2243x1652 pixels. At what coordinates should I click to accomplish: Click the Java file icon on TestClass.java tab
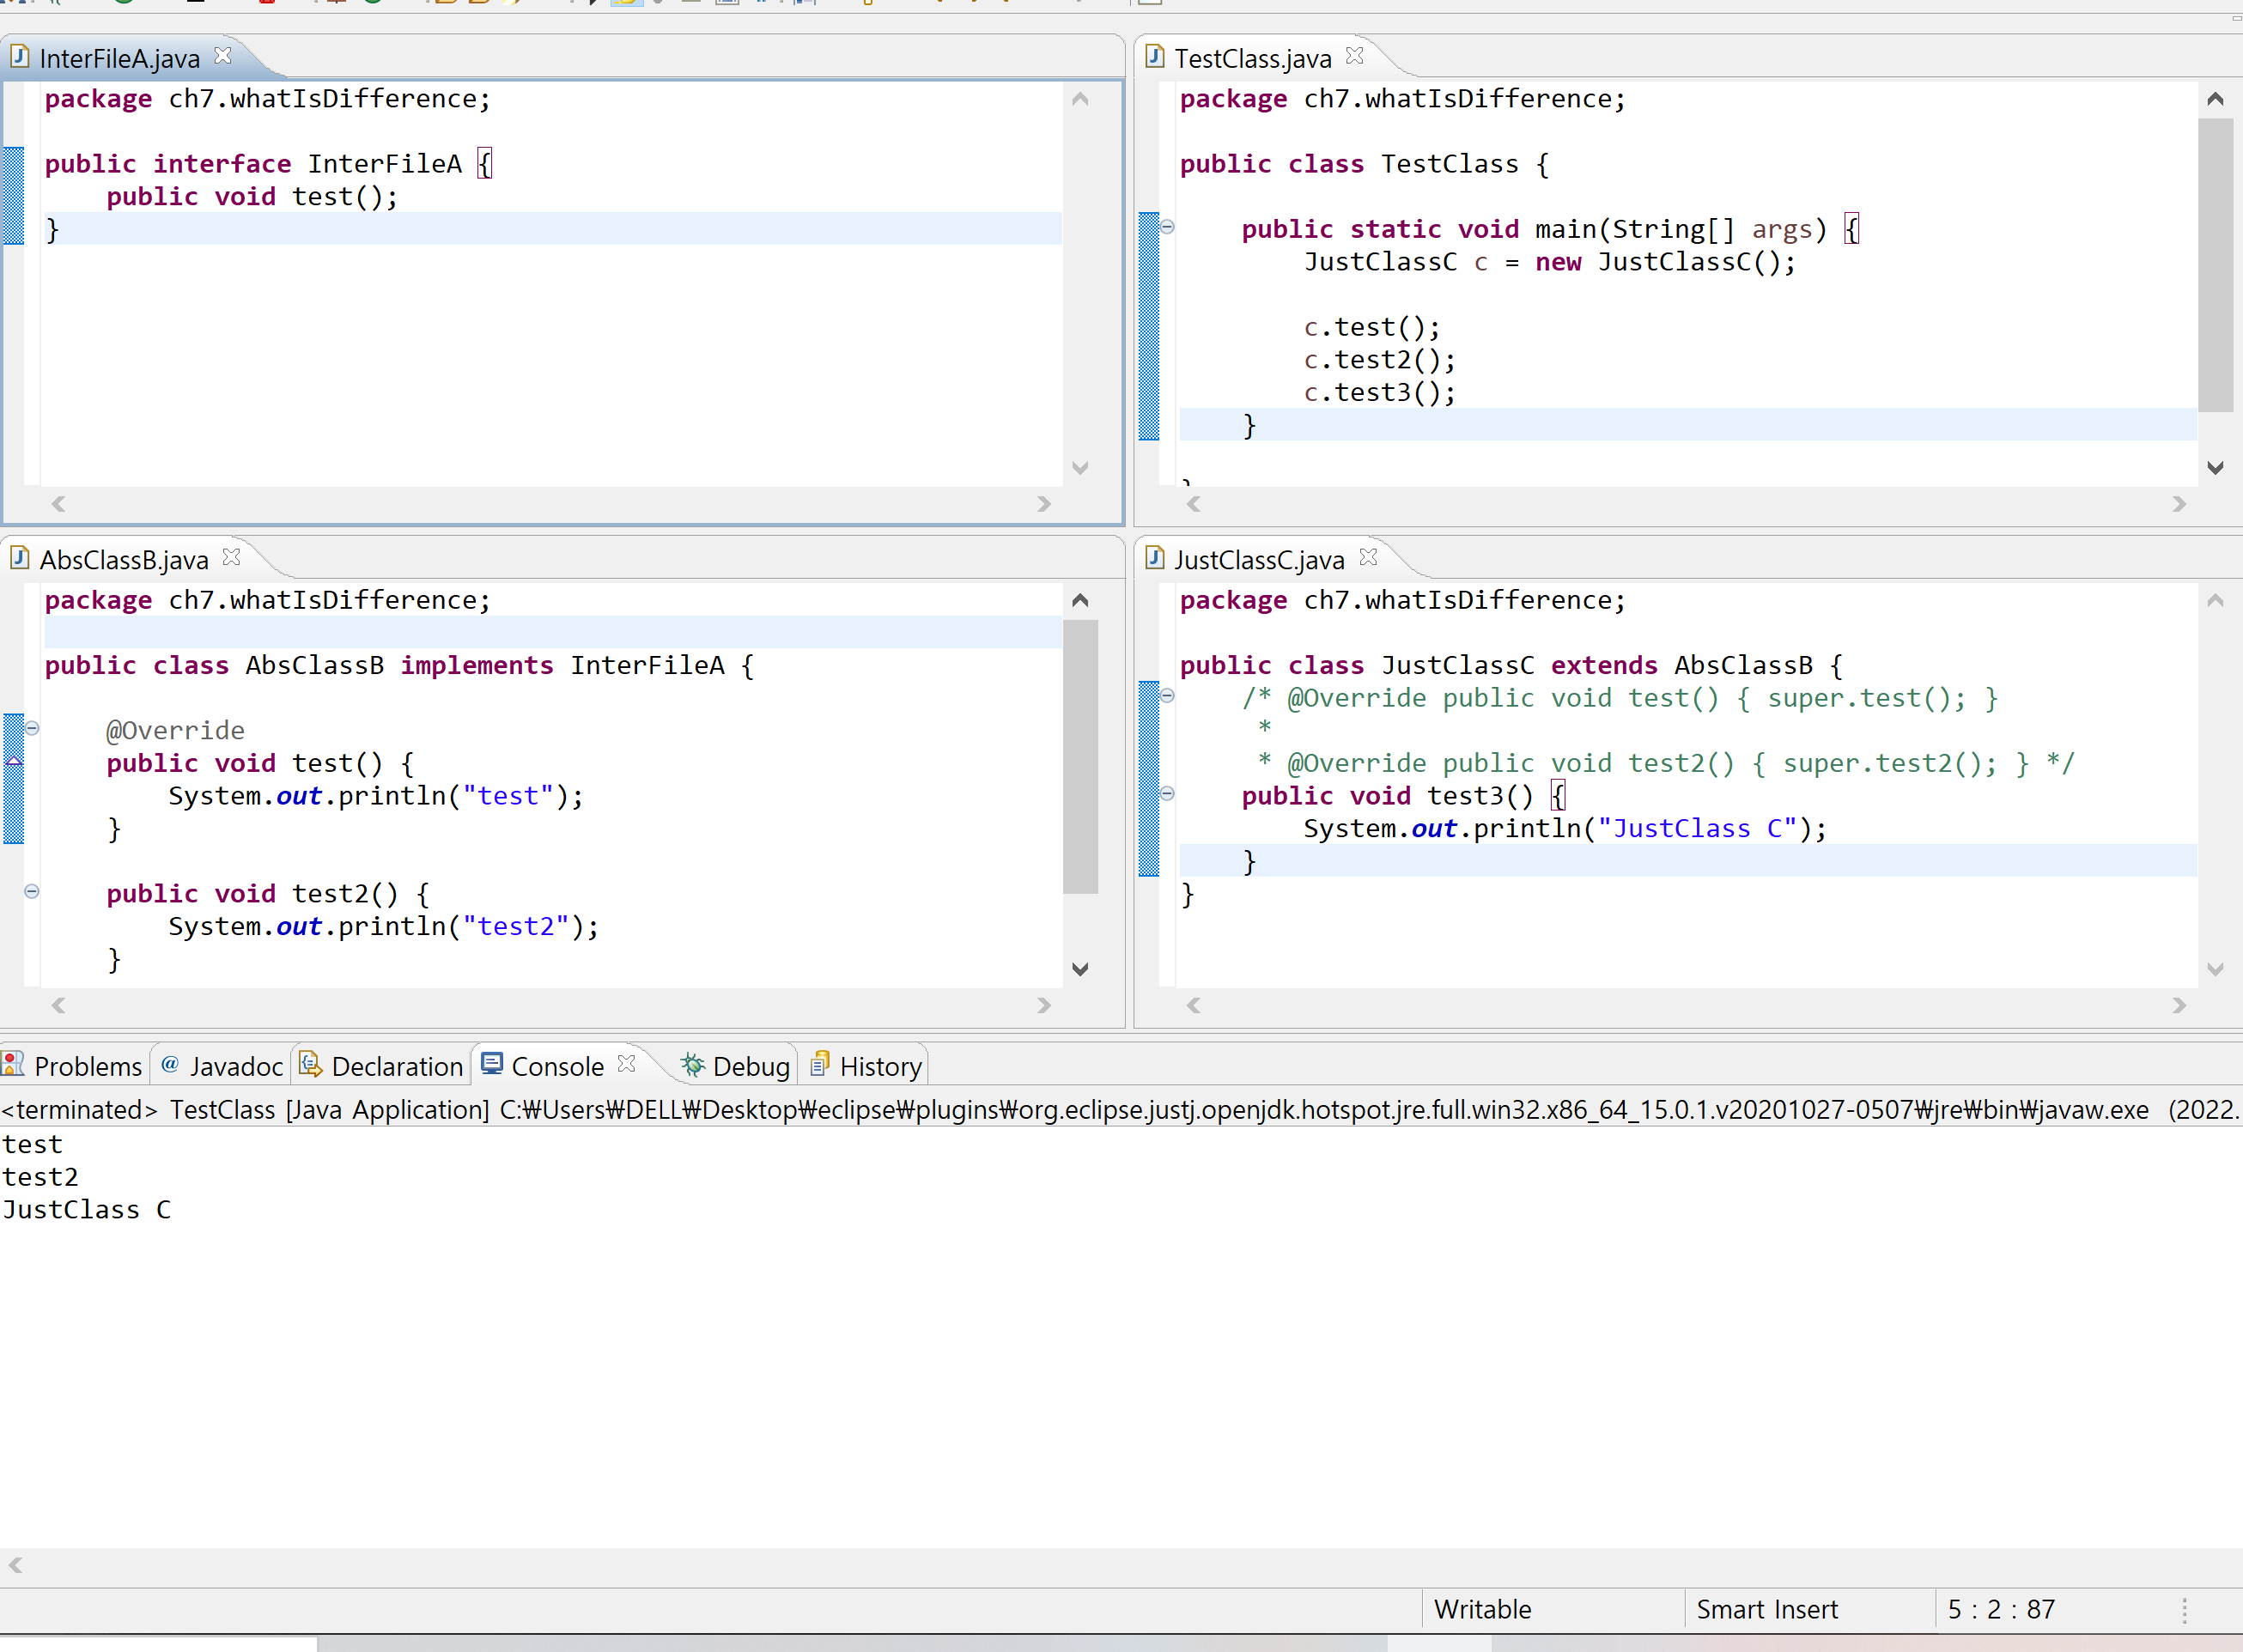coord(1155,56)
